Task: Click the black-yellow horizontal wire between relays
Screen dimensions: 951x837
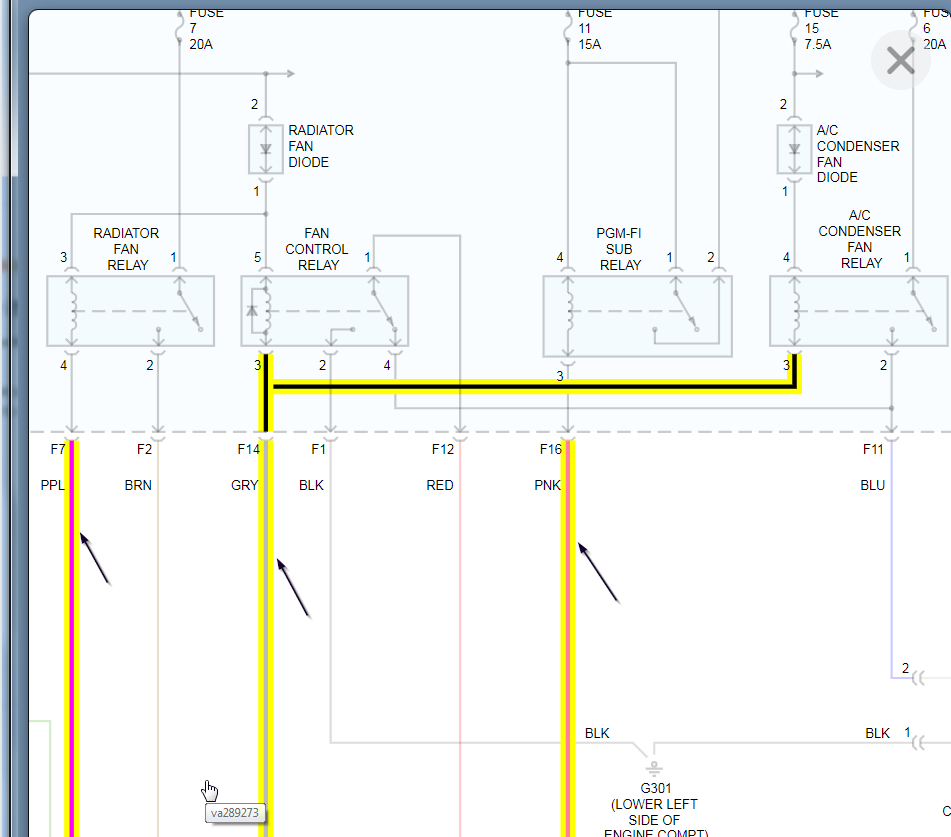Action: tap(530, 386)
